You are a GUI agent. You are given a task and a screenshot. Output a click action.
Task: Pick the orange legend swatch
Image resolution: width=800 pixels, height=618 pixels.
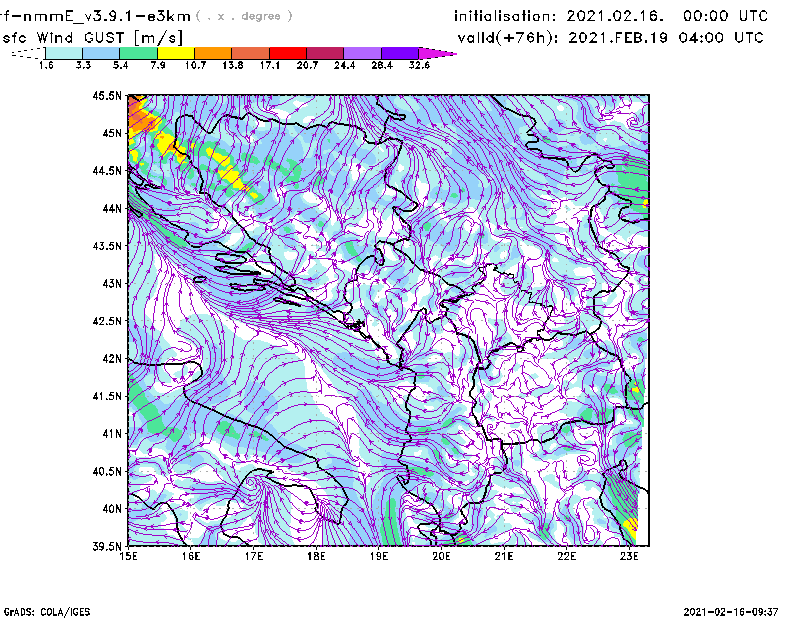213,53
